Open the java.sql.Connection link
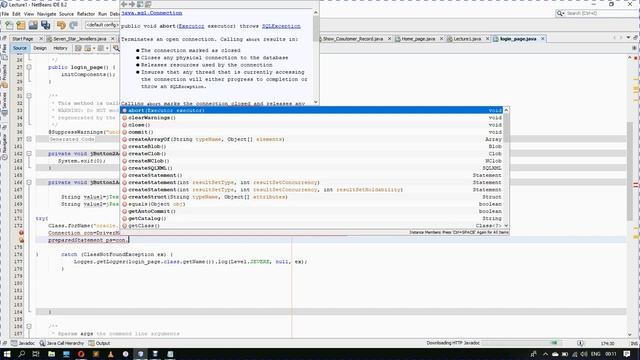Screen dimensions: 640x360 152,13
